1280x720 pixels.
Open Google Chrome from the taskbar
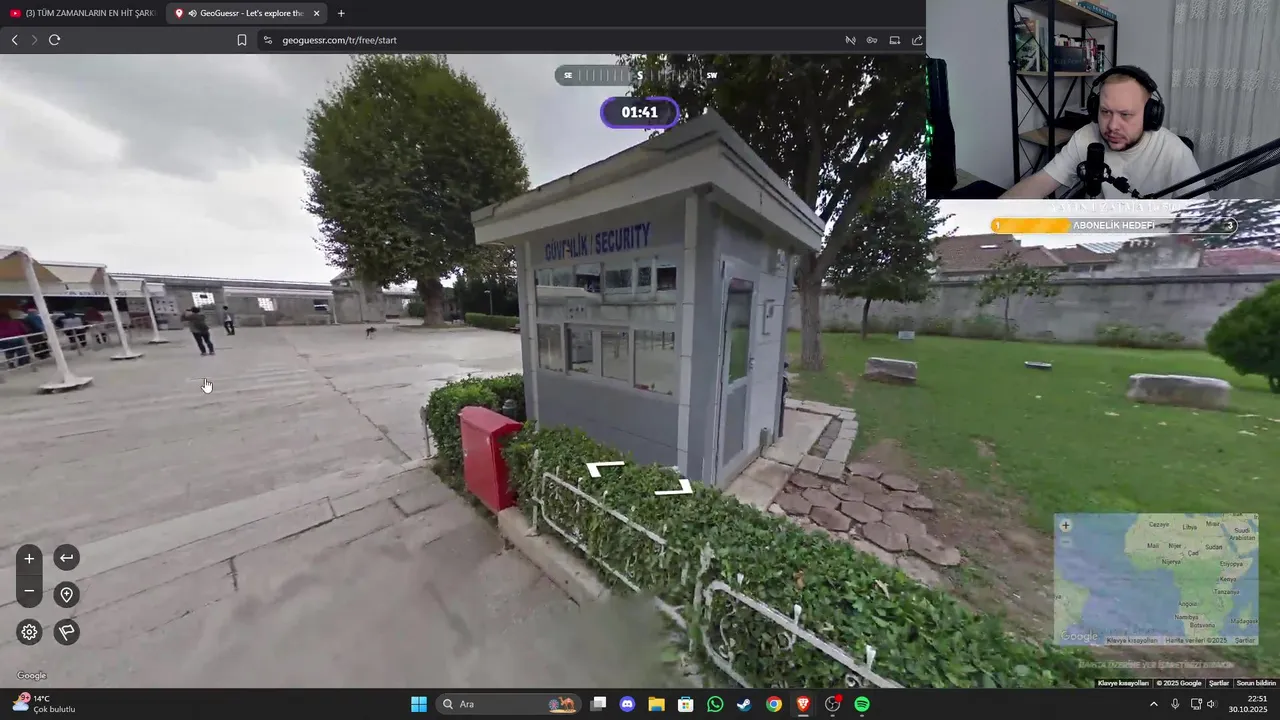click(774, 704)
